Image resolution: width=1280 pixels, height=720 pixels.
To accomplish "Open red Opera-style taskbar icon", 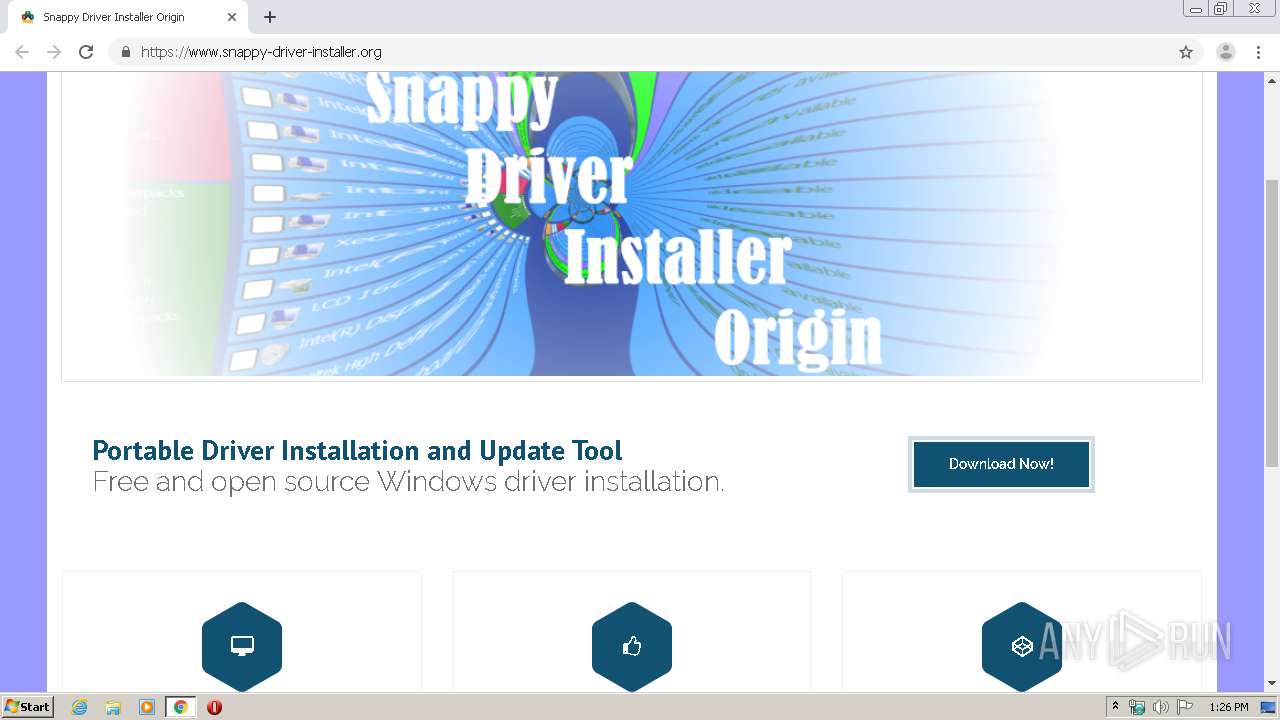I will (x=214, y=707).
